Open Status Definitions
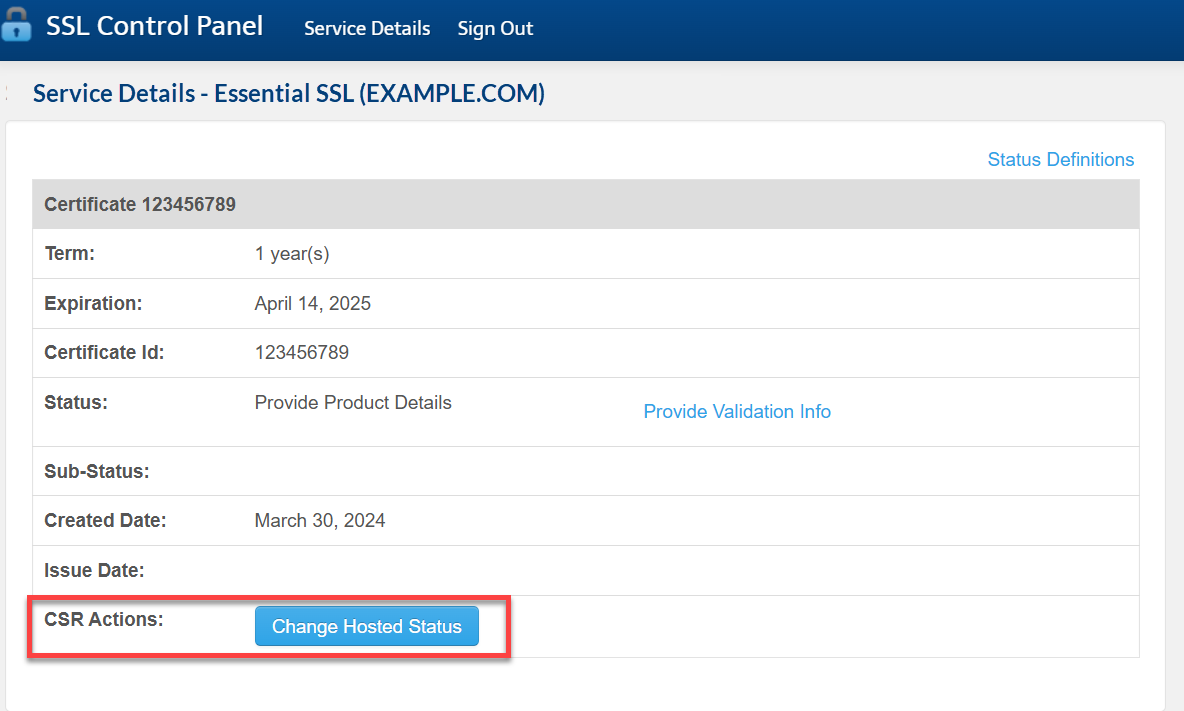 click(x=1060, y=159)
